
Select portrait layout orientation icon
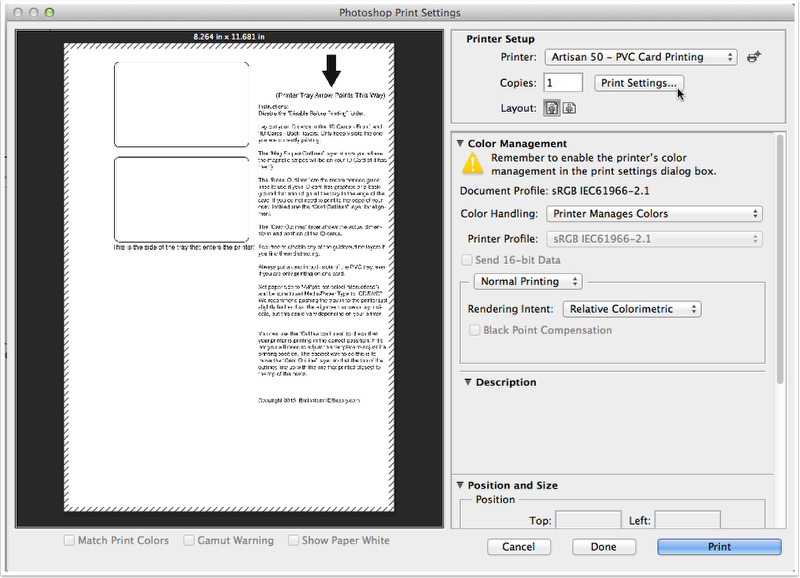click(x=552, y=108)
